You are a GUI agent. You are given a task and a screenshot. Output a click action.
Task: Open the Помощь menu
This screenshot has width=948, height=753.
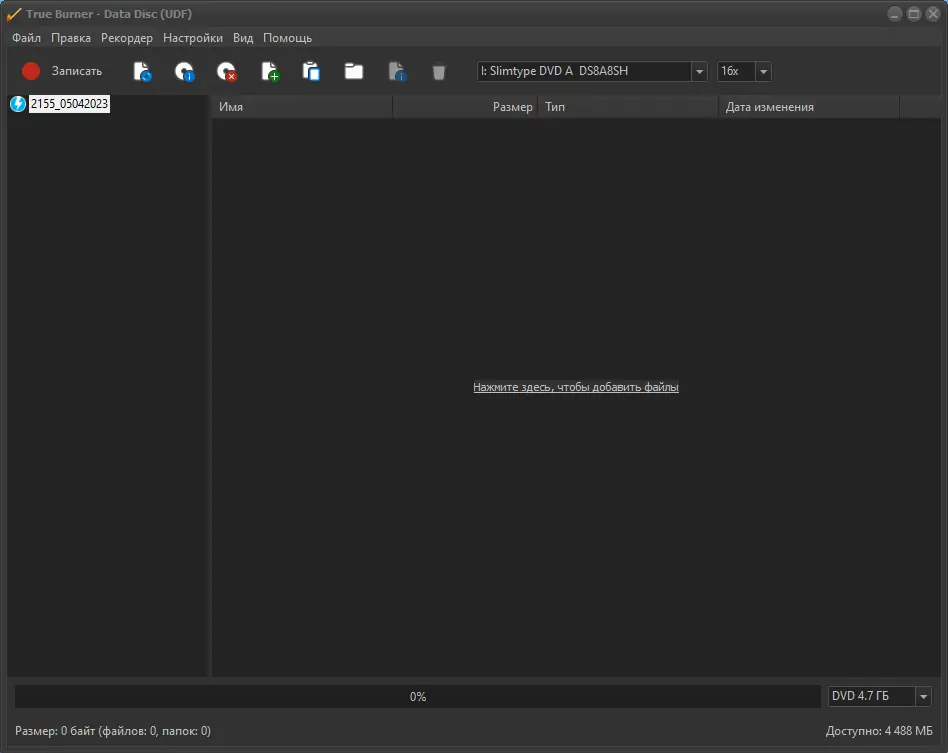coord(287,38)
